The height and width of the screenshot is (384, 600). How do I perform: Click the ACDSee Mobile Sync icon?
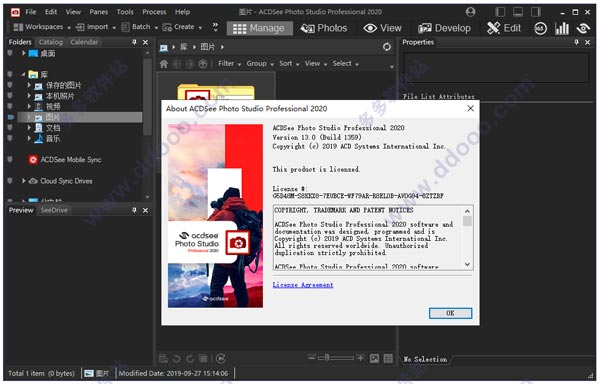click(33, 160)
